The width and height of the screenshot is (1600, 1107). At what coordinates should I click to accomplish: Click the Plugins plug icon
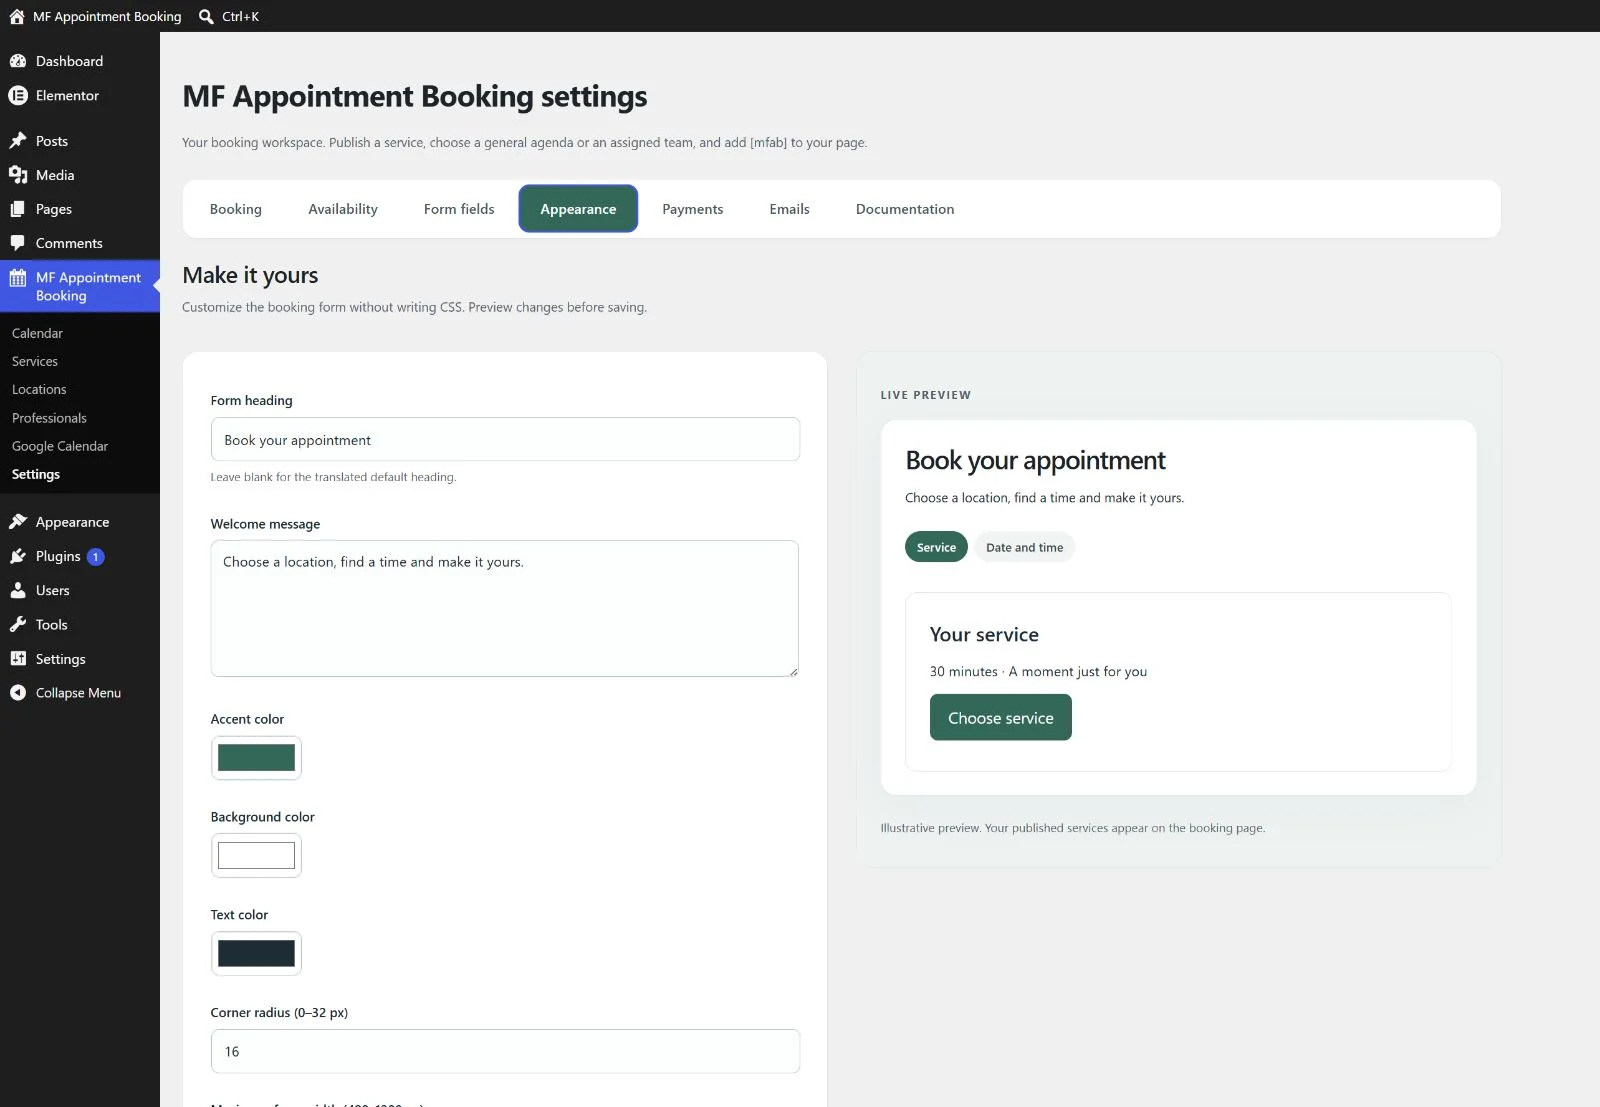(18, 556)
